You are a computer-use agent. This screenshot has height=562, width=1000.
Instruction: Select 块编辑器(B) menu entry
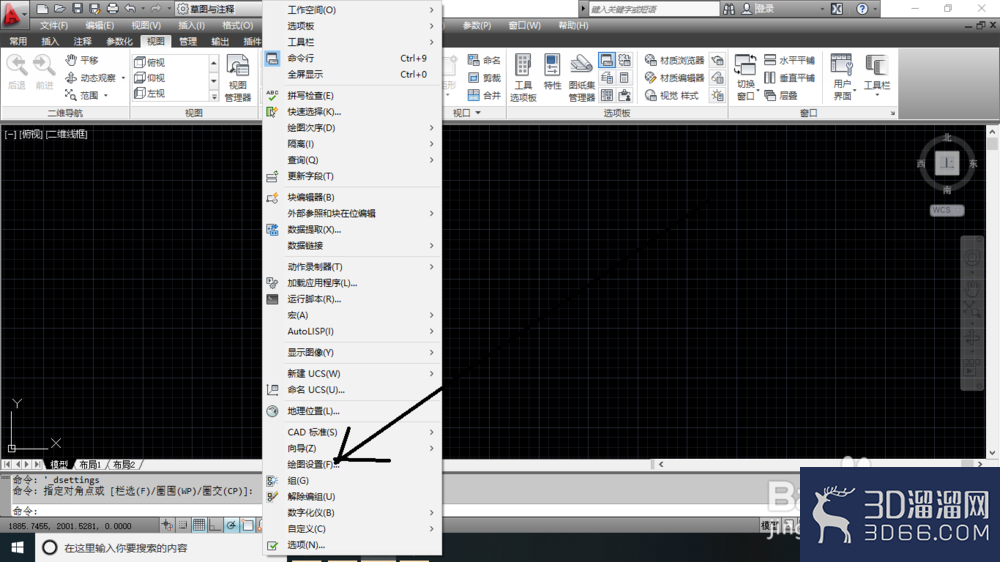point(352,197)
